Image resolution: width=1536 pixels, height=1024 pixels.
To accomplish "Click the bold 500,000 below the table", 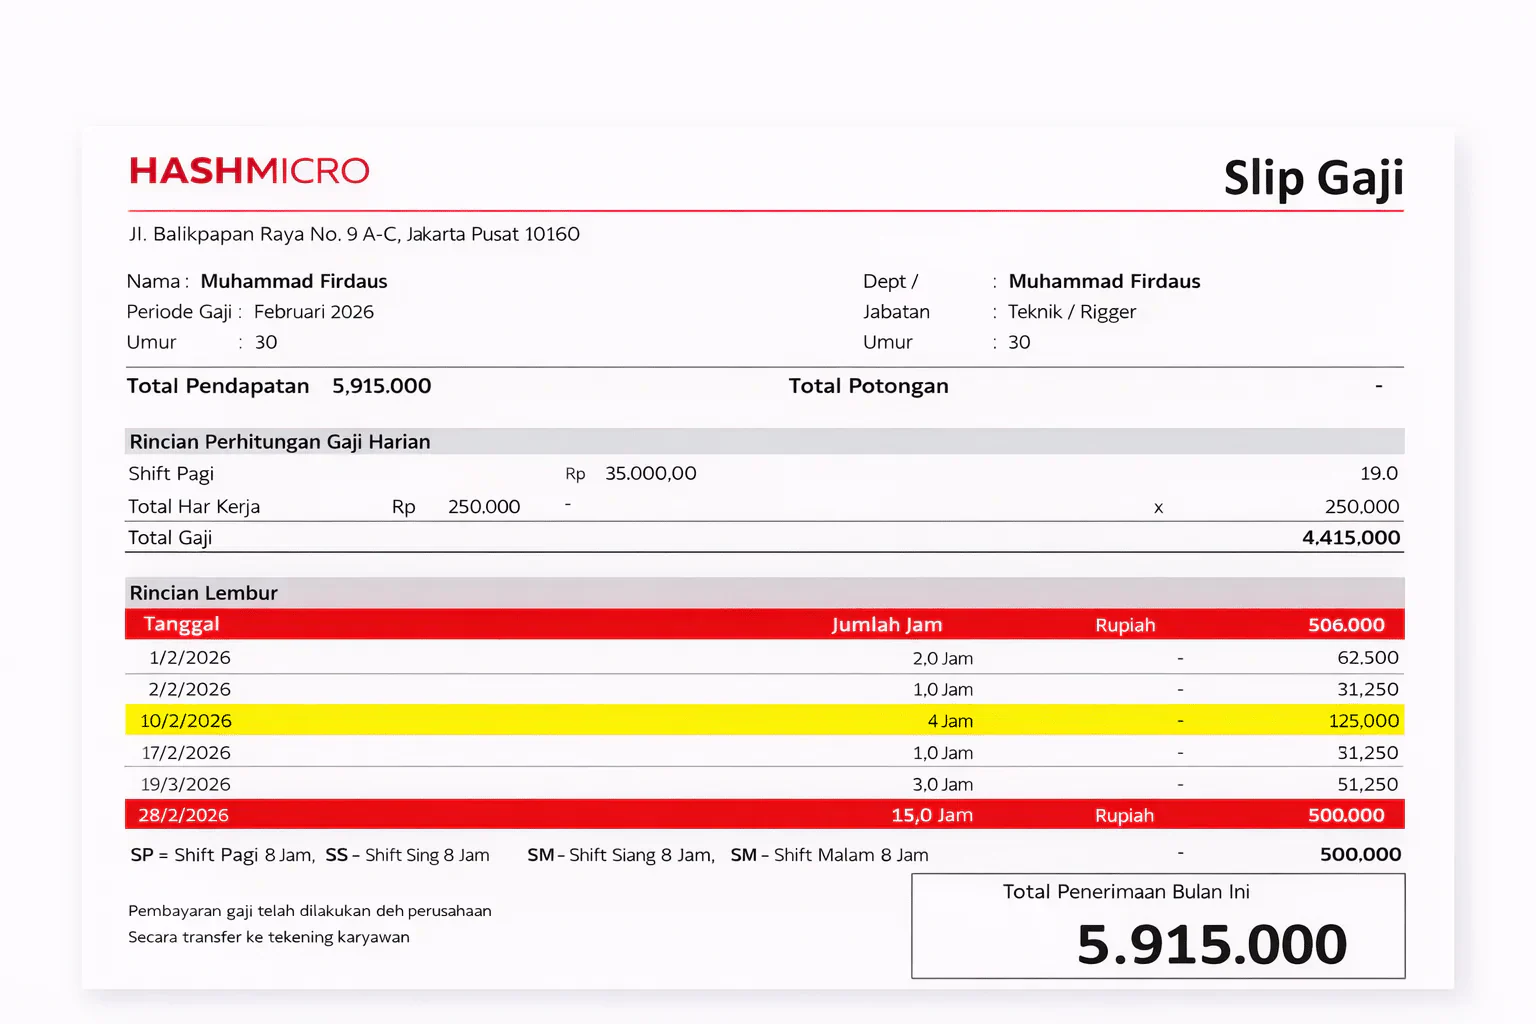I will [1361, 854].
